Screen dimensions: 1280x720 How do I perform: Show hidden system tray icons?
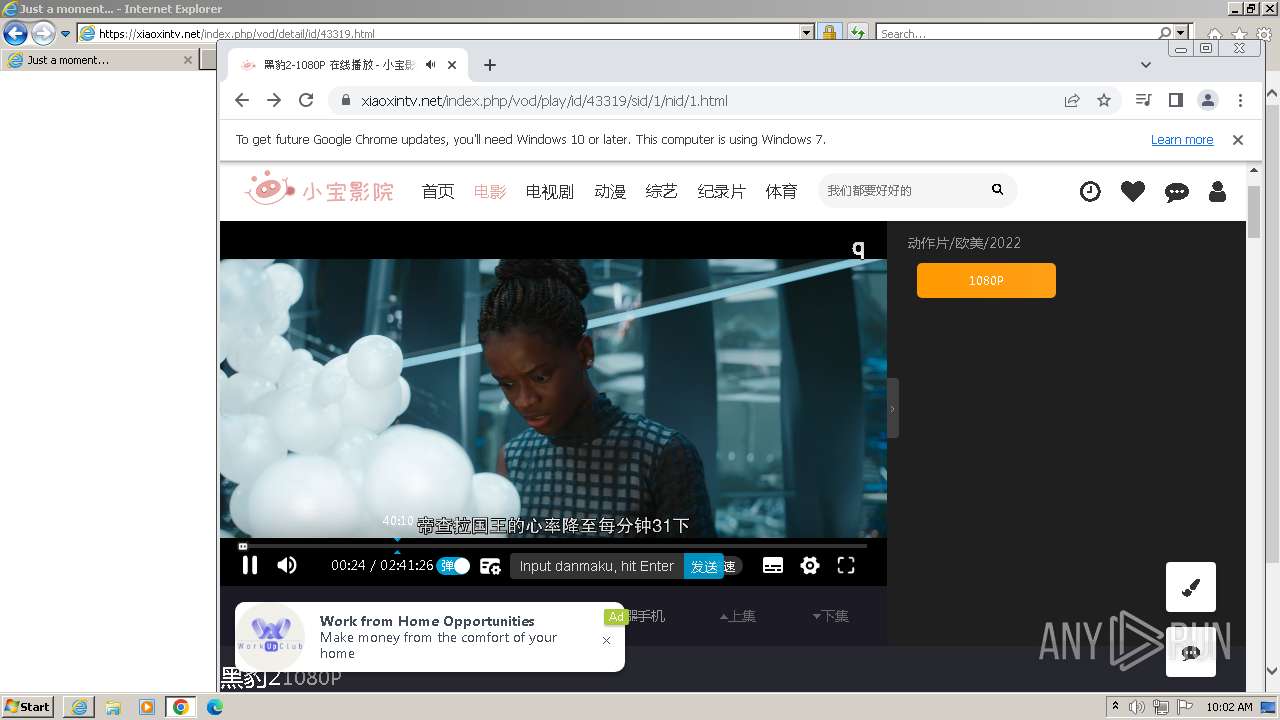1116,707
